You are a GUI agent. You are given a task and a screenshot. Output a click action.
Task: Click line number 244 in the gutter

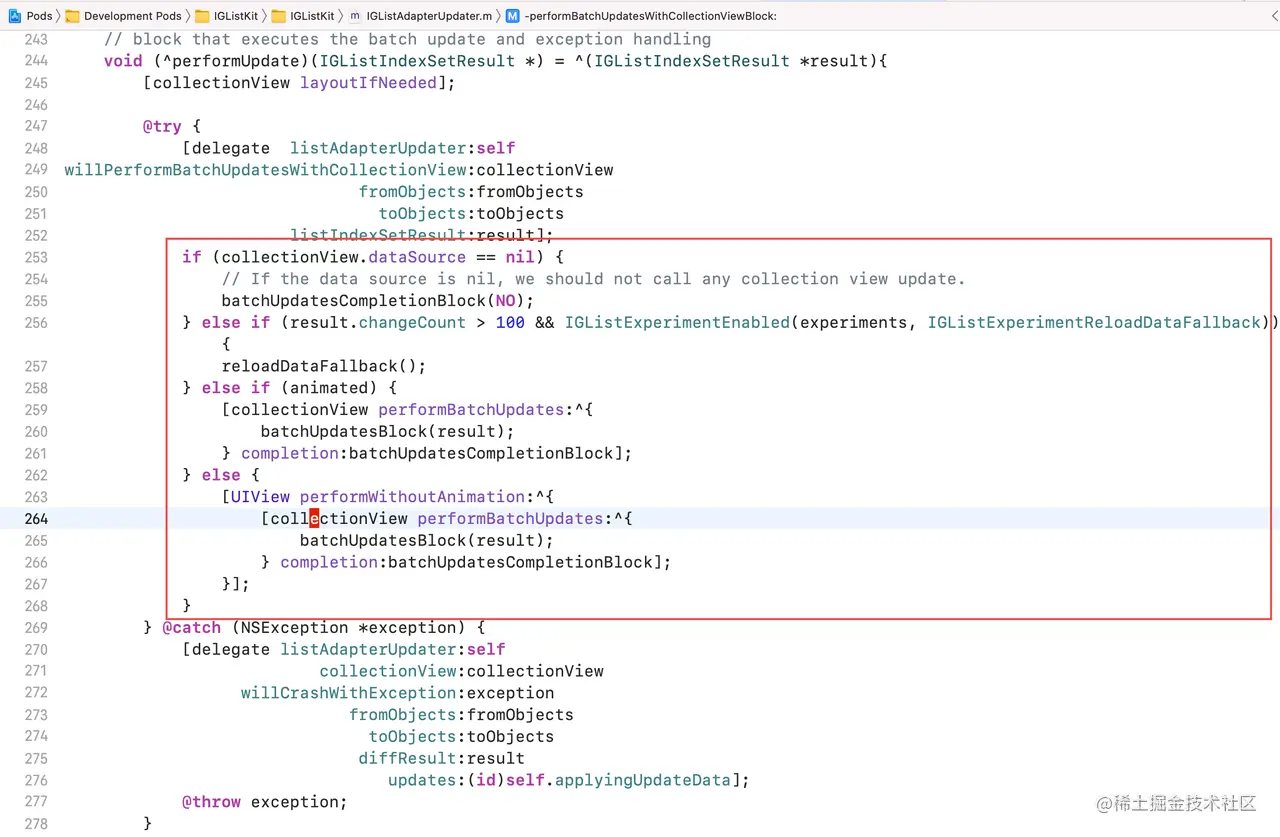click(36, 61)
